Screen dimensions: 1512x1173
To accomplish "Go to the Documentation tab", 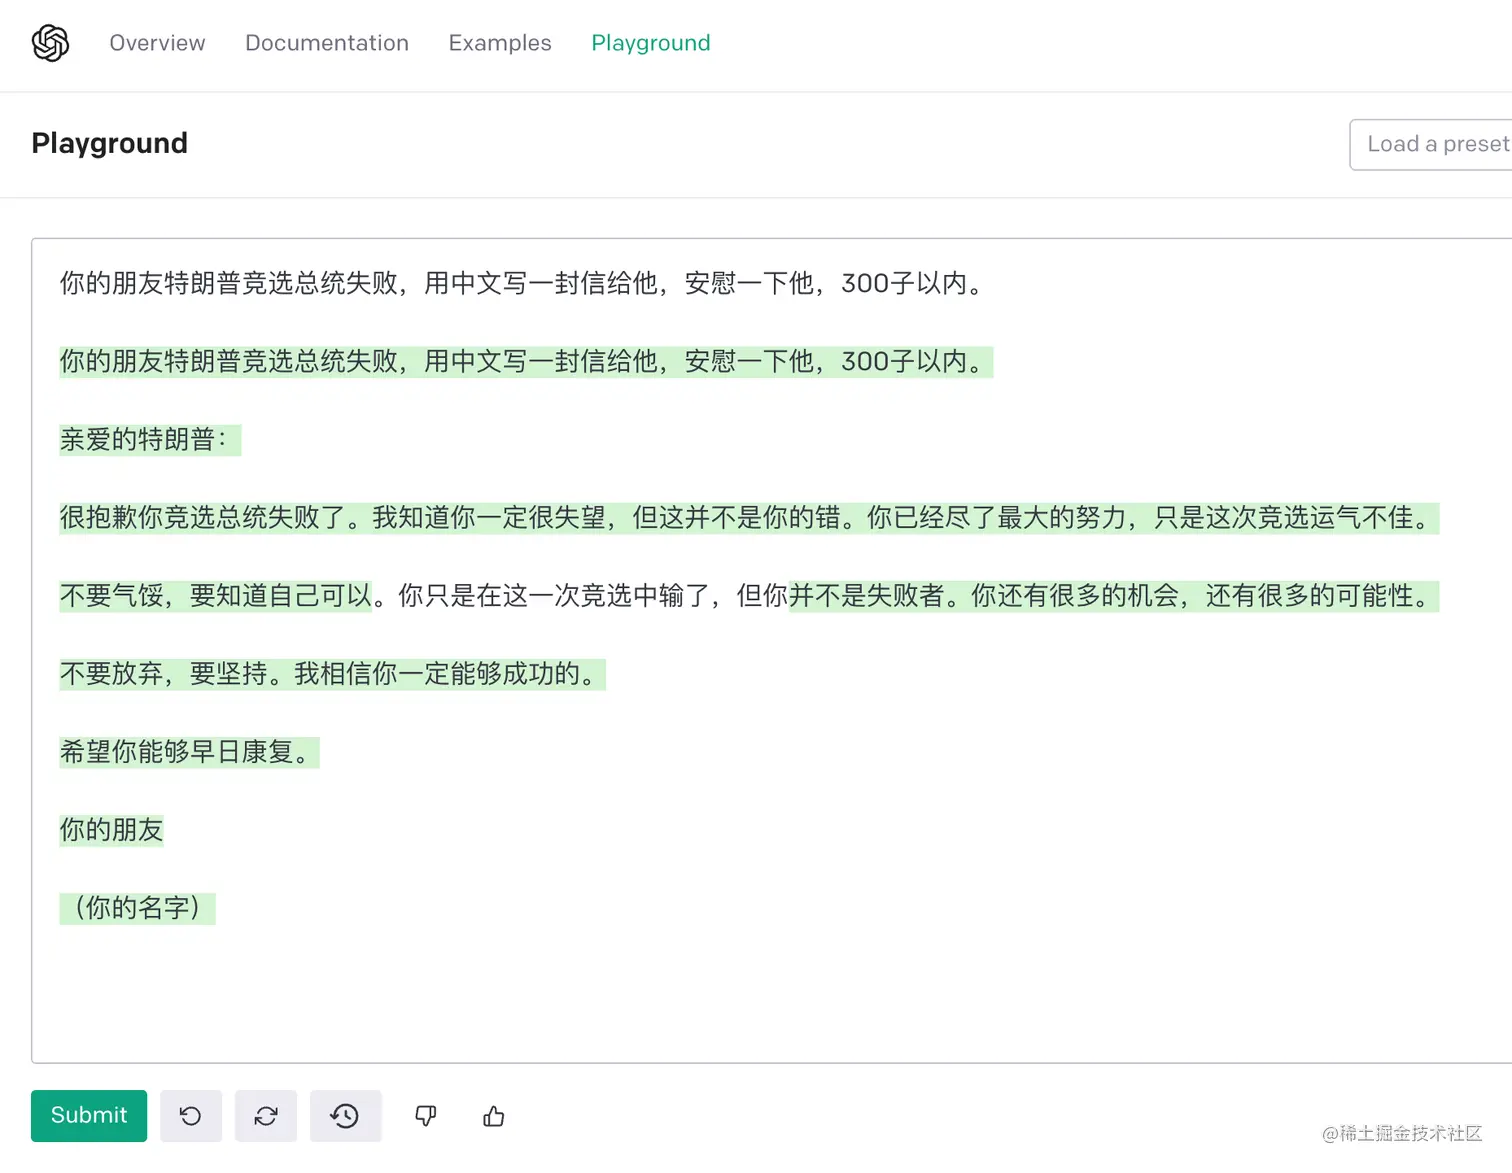I will (327, 43).
